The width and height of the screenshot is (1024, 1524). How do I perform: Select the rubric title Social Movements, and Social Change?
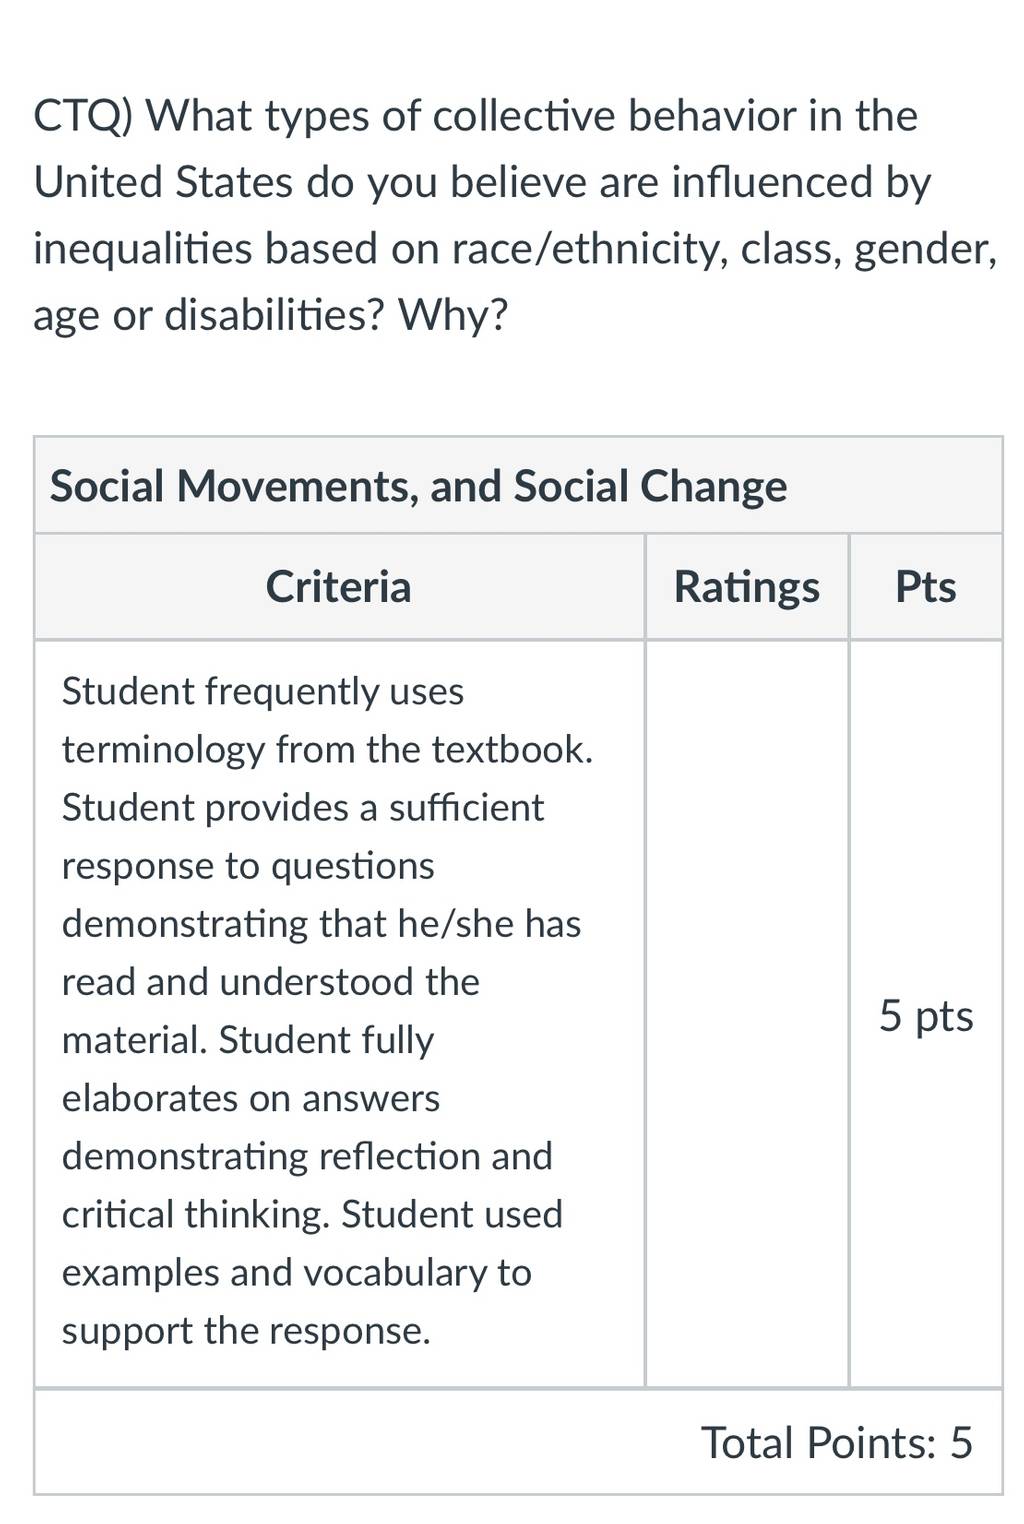(x=418, y=486)
